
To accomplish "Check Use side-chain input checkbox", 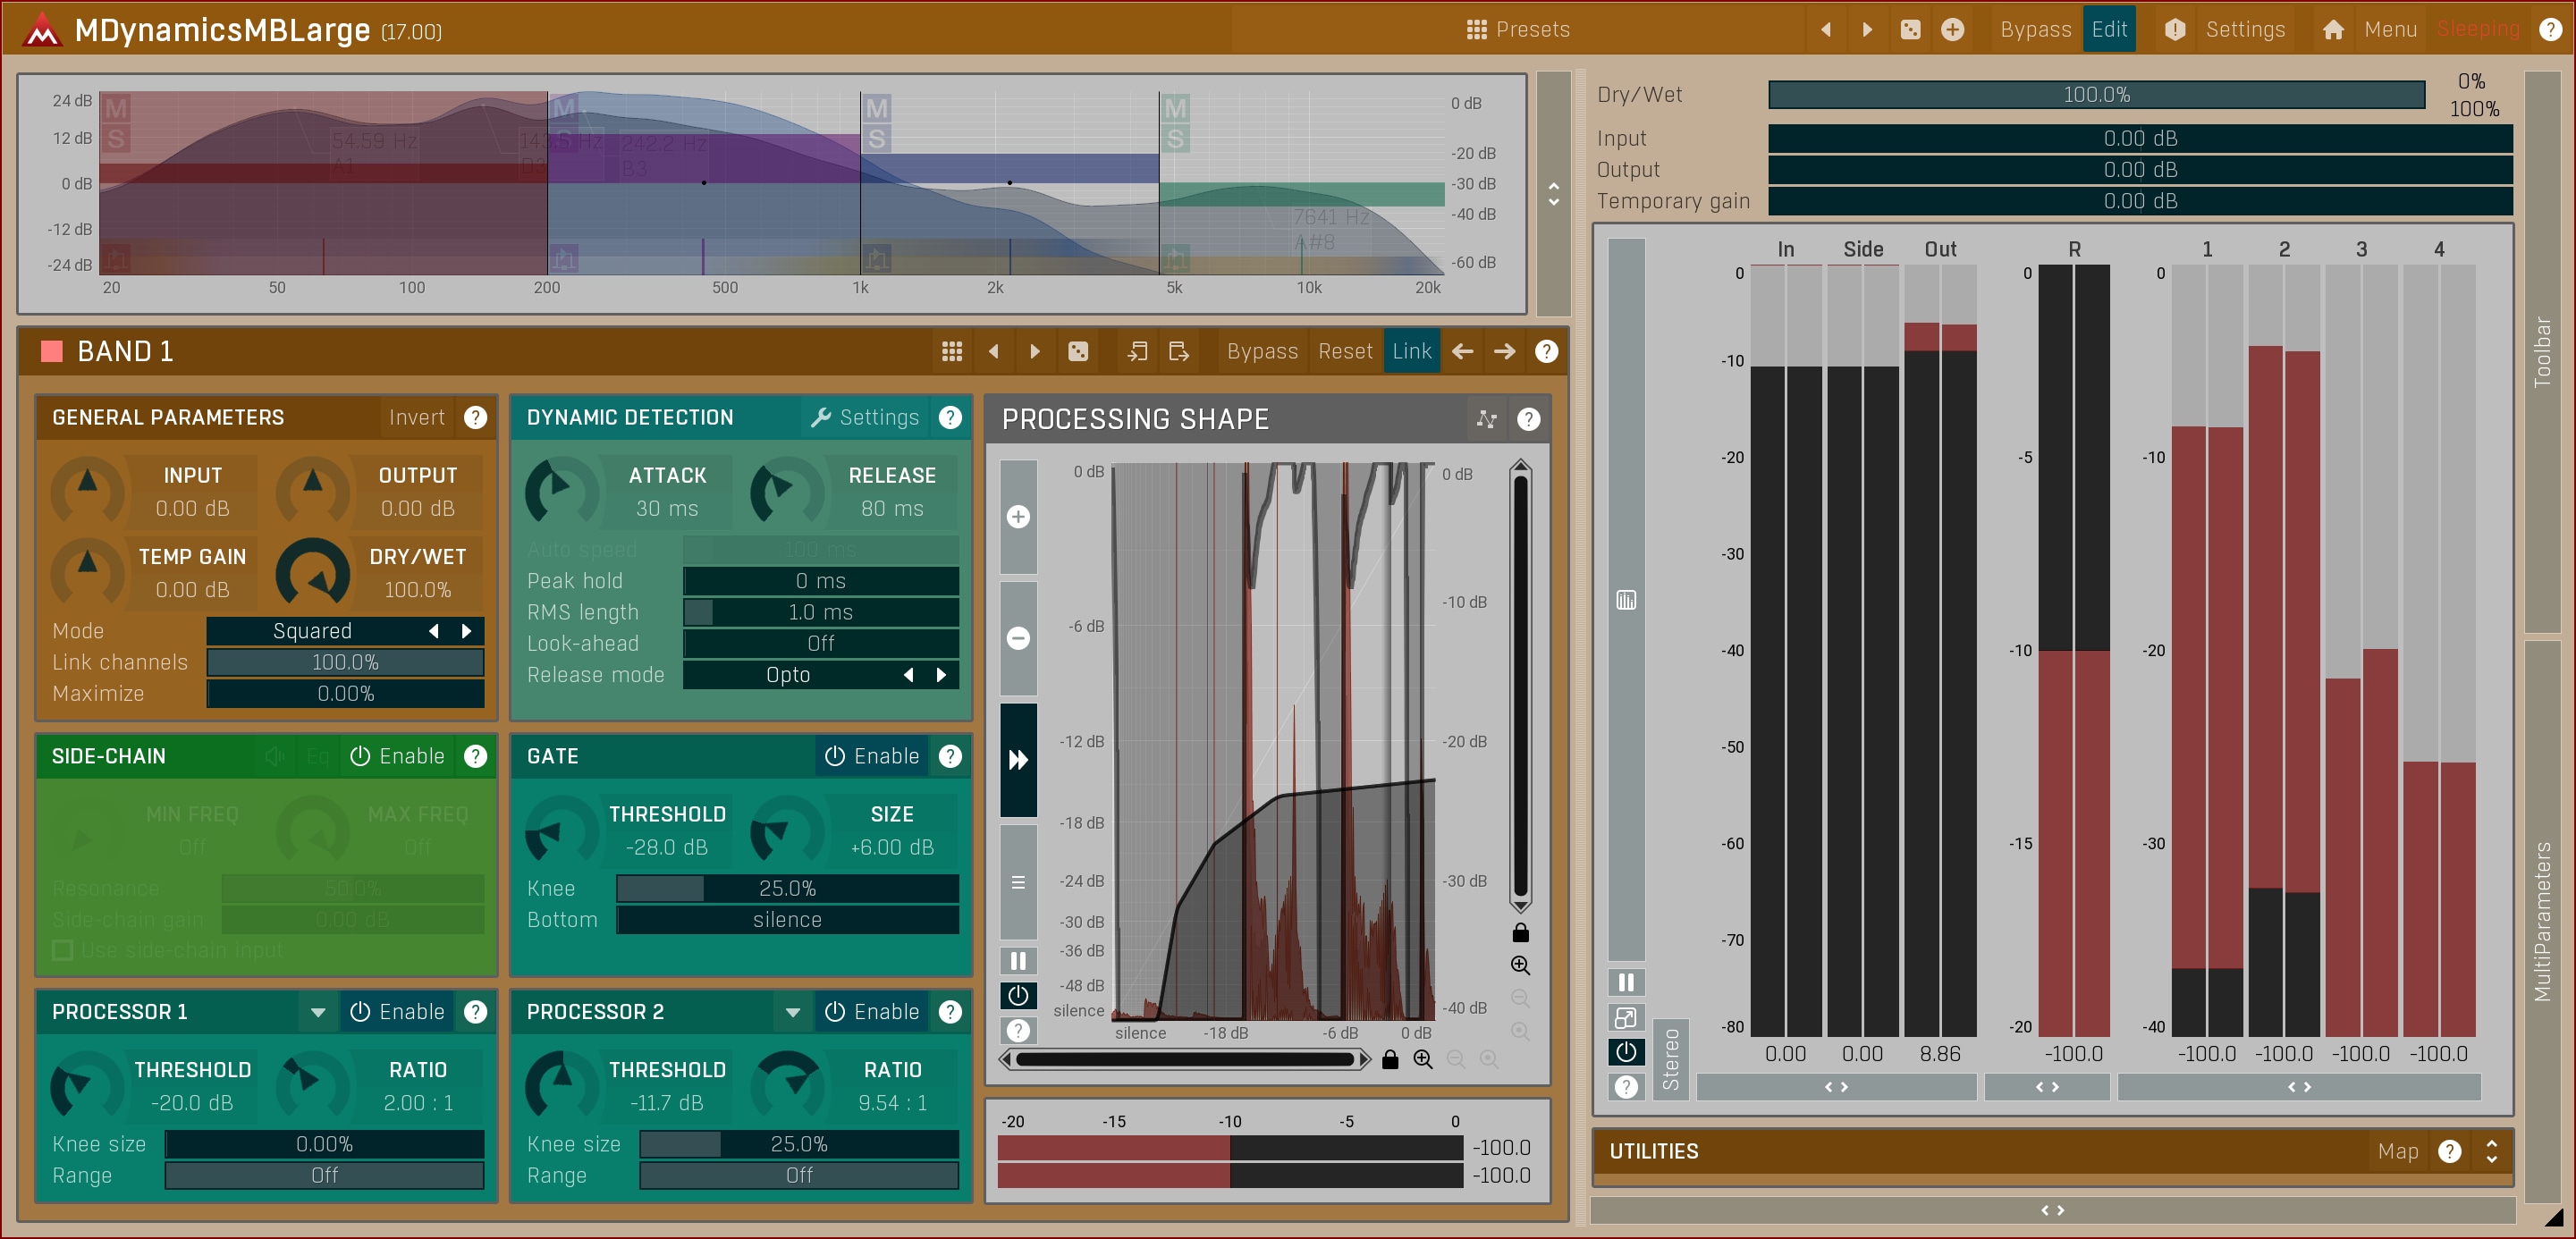I will (63, 950).
